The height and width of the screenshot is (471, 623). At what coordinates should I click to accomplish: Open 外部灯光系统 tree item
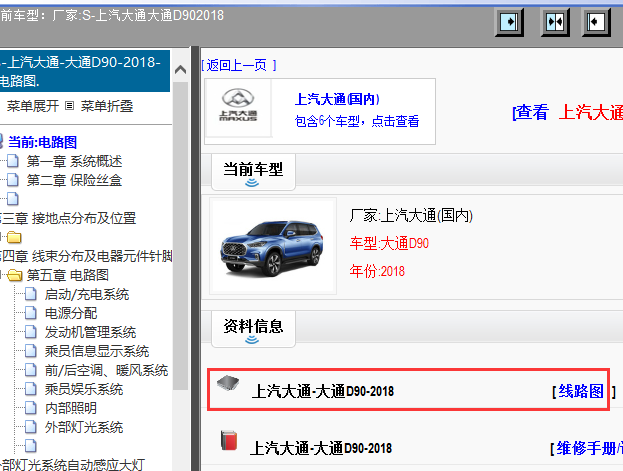[x=83, y=427]
